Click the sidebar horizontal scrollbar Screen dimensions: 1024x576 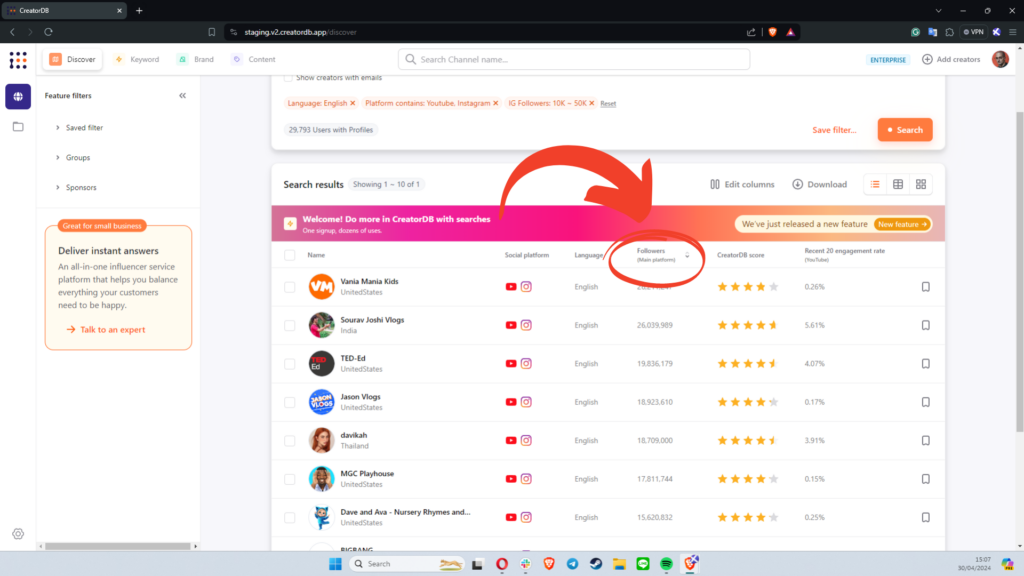118,546
